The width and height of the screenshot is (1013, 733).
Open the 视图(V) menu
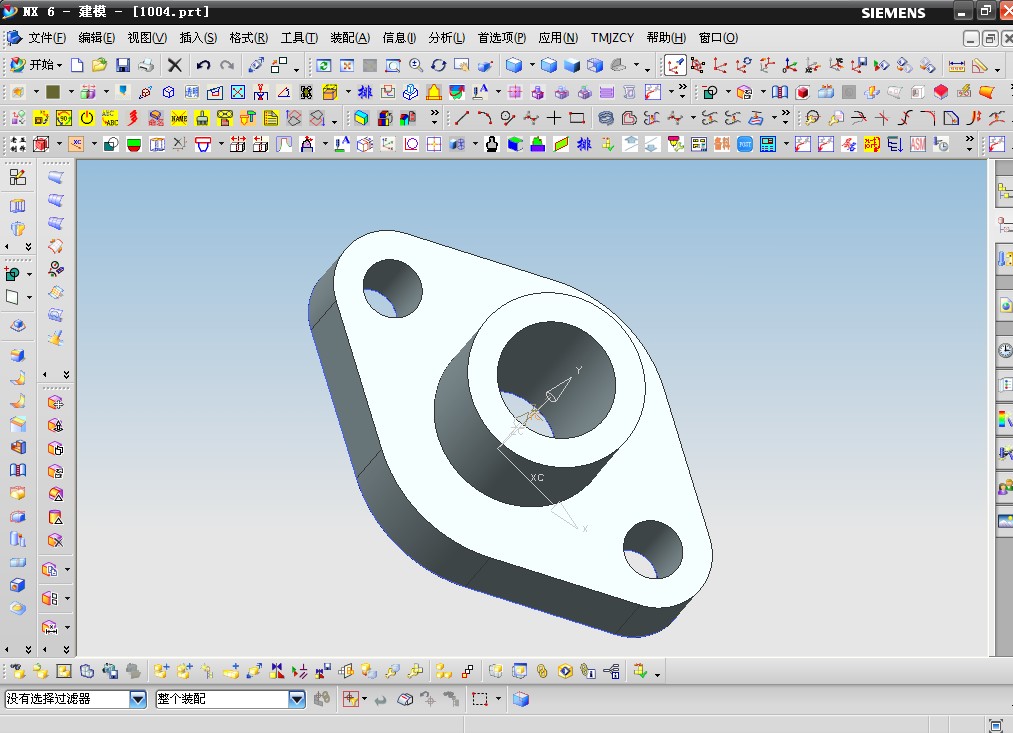[147, 38]
